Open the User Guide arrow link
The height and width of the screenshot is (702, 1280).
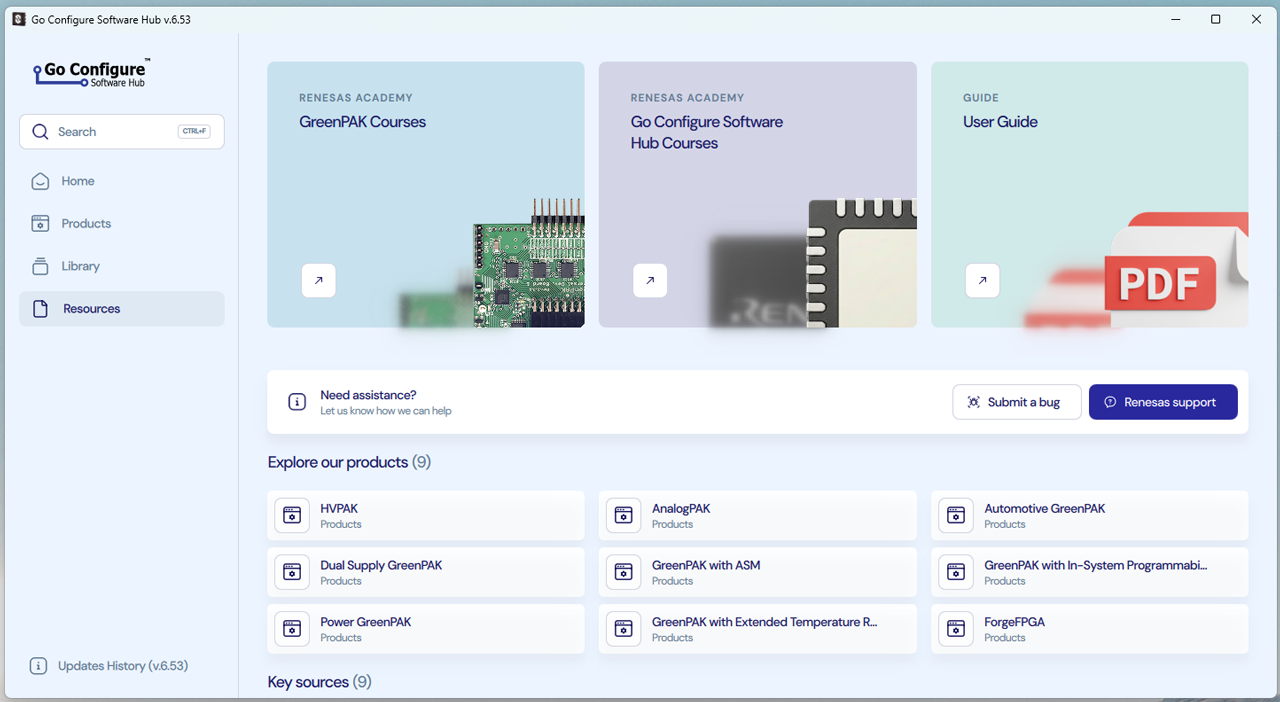coord(982,281)
